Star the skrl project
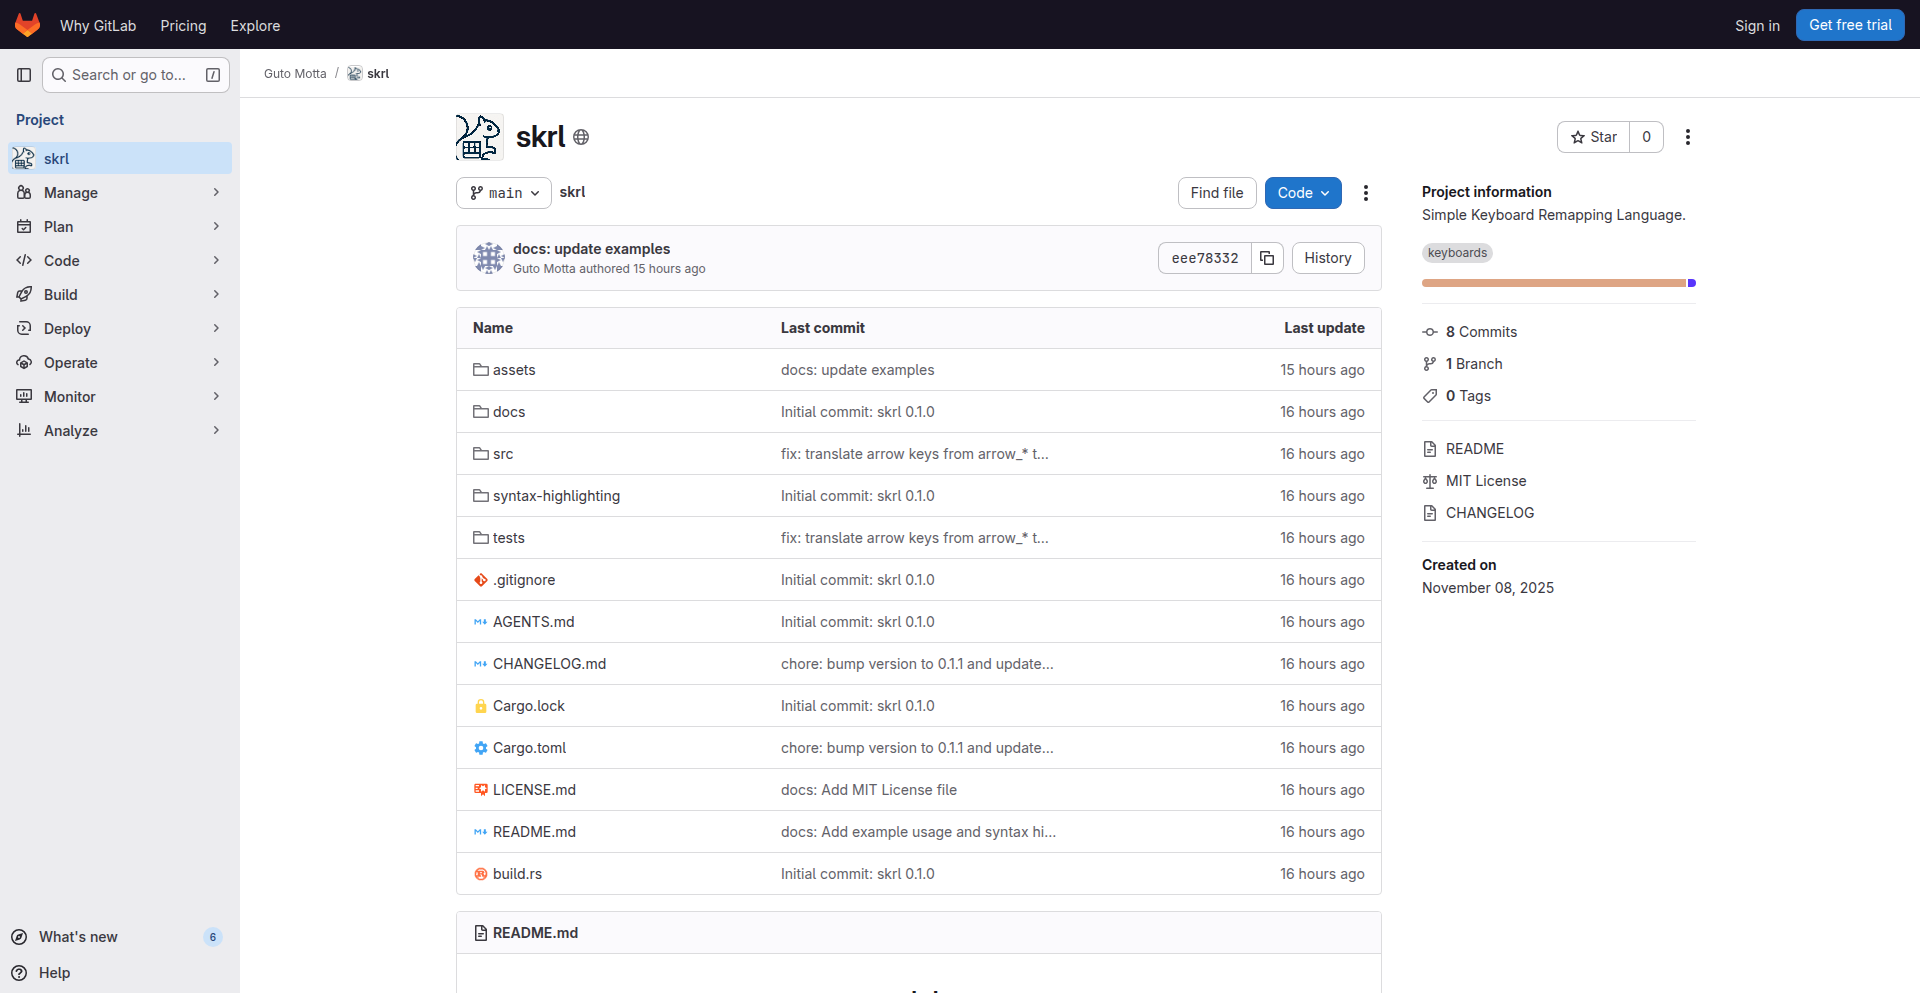1920x993 pixels. pyautogui.click(x=1594, y=137)
